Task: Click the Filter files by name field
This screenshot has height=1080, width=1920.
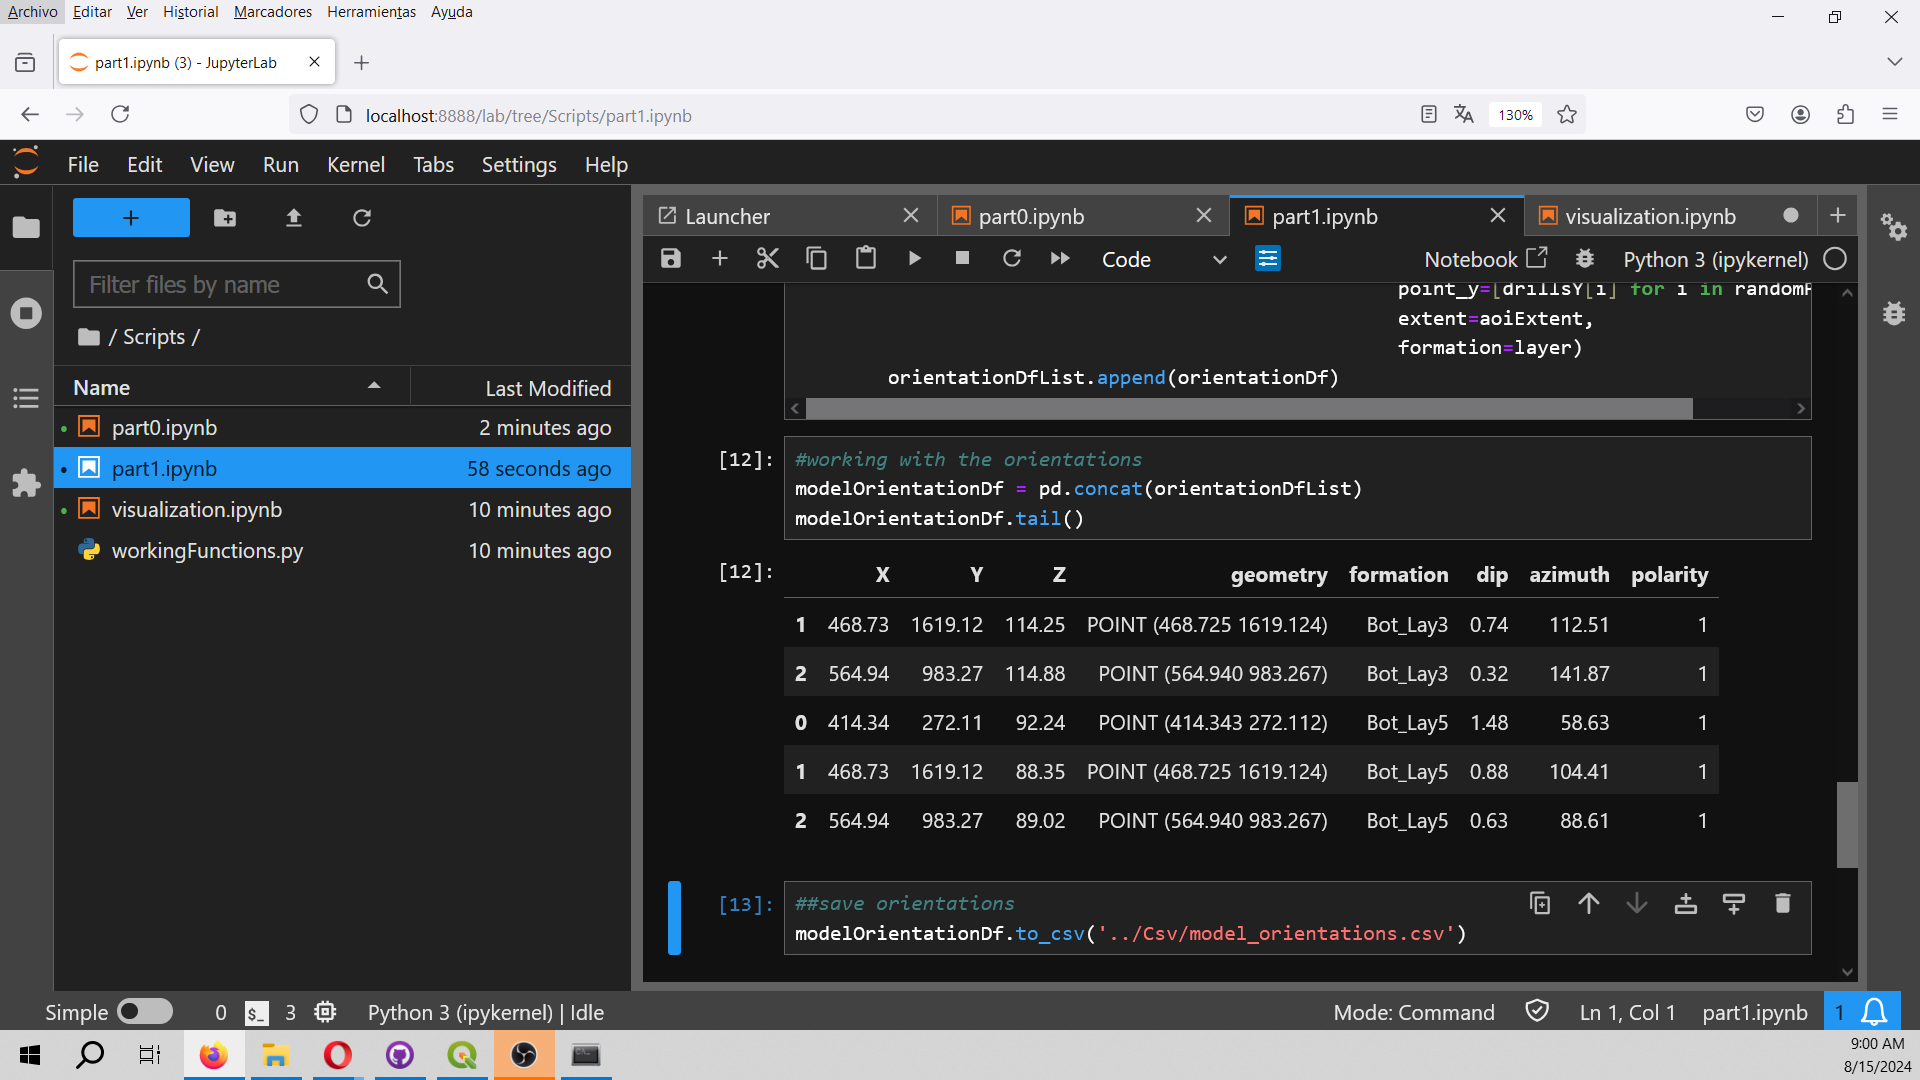Action: [x=236, y=285]
